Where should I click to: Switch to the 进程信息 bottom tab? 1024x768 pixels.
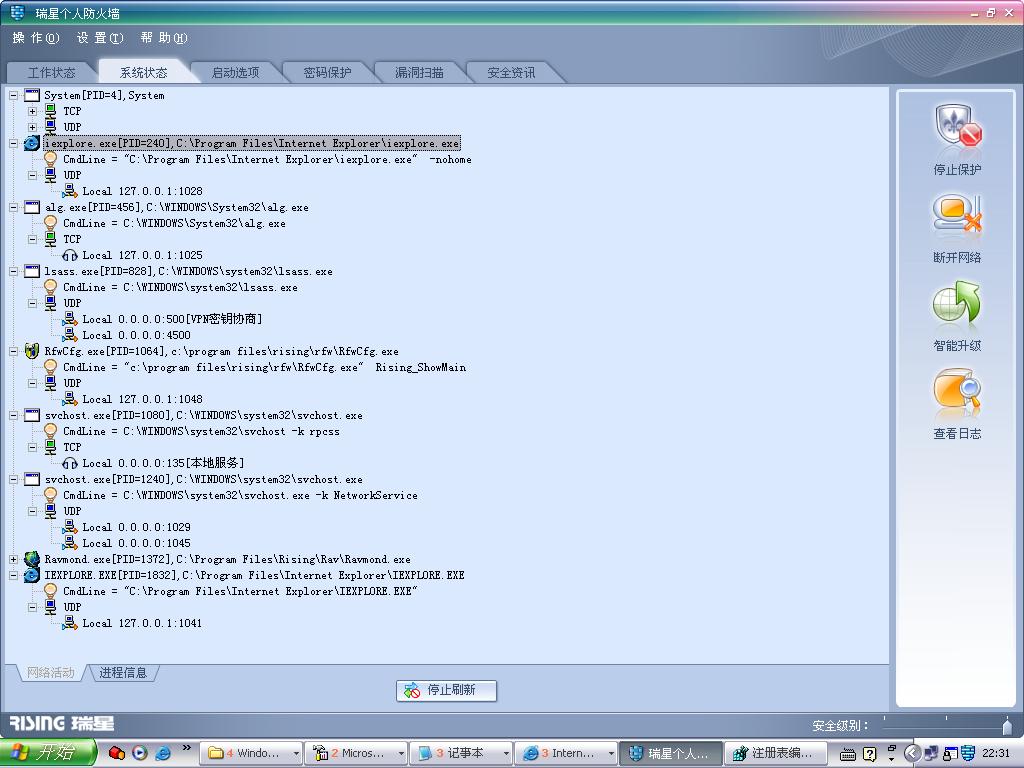123,673
